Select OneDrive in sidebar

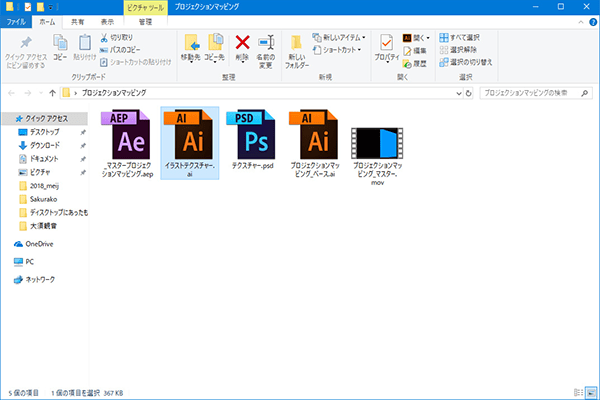click(x=39, y=244)
